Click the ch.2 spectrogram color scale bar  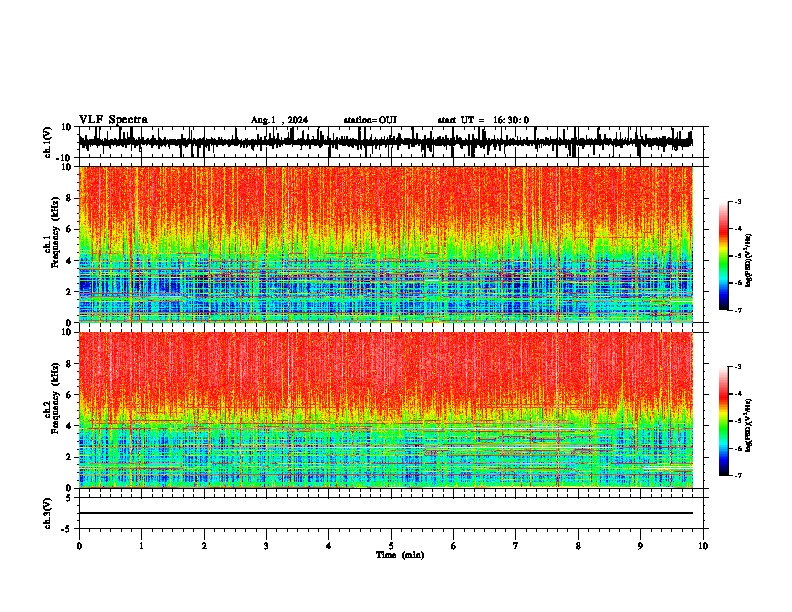click(724, 421)
